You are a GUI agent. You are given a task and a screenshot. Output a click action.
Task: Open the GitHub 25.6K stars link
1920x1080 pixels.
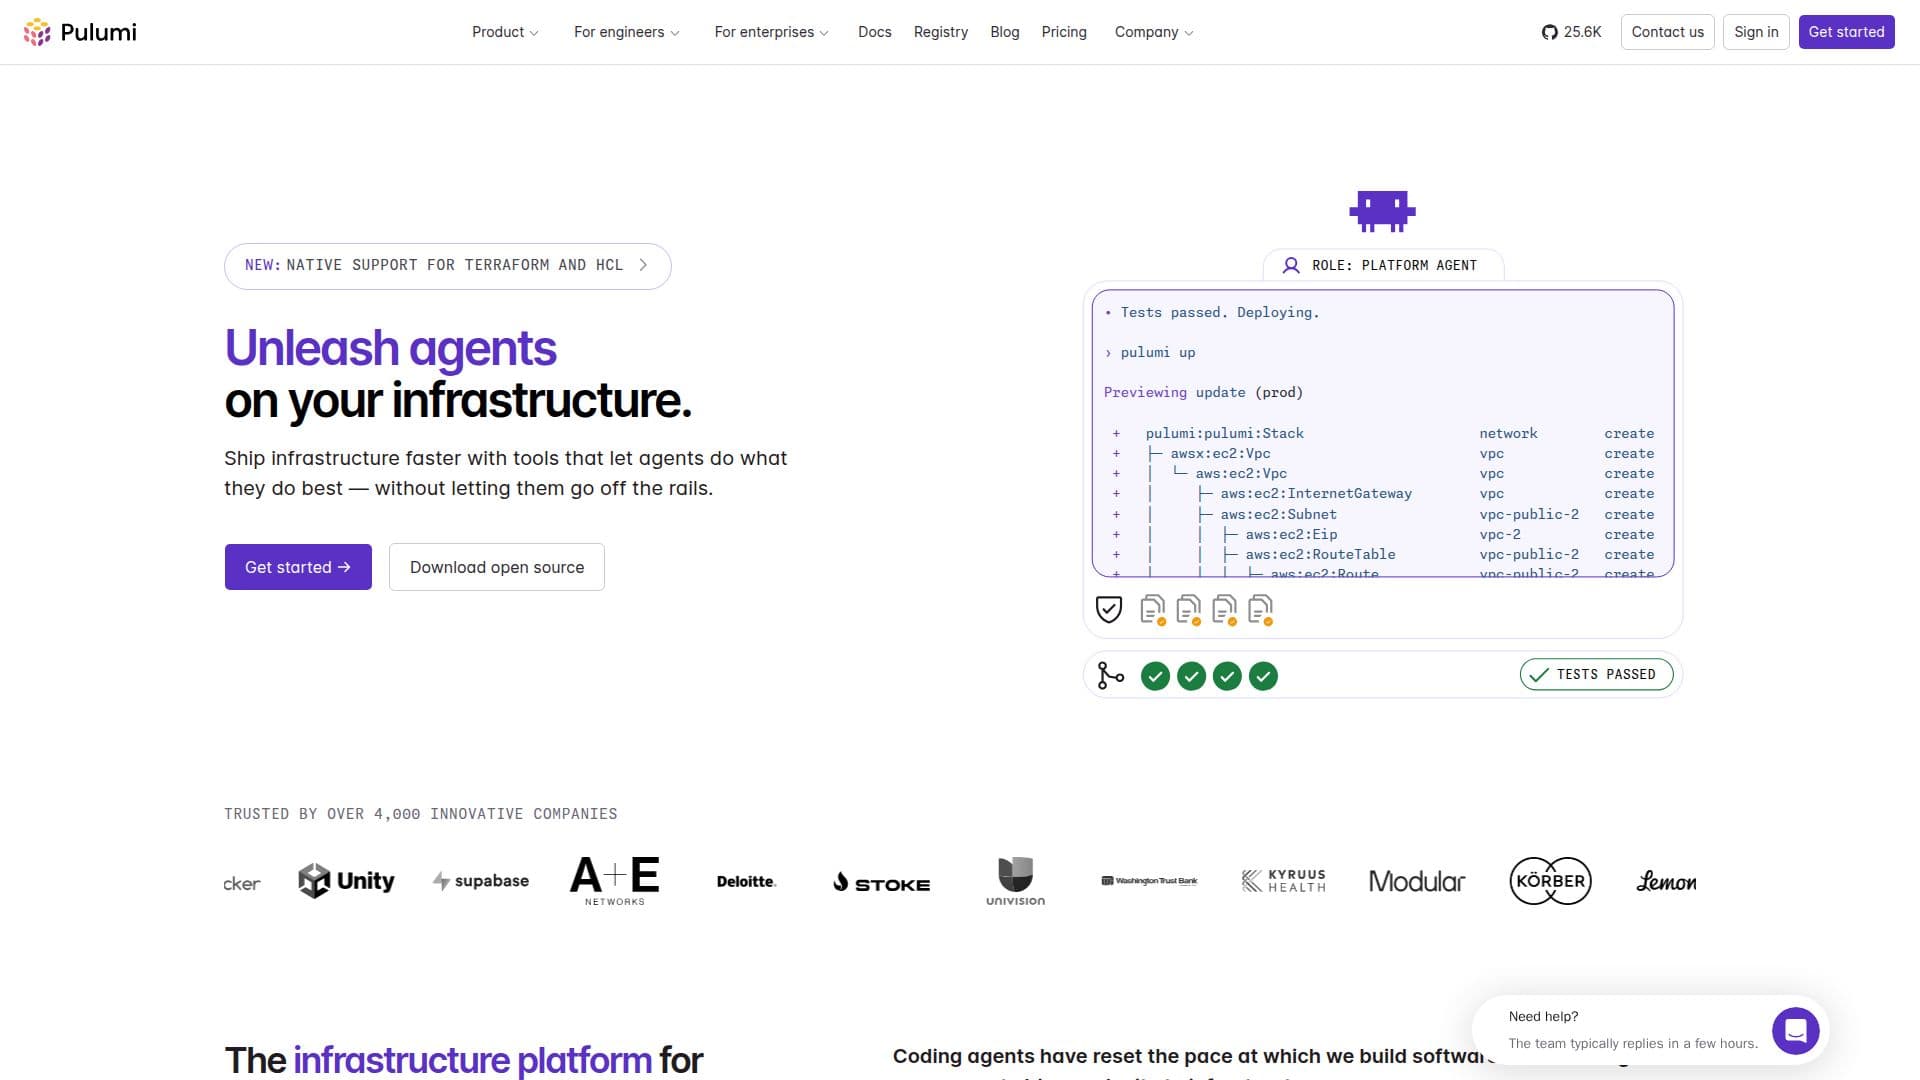pyautogui.click(x=1571, y=32)
